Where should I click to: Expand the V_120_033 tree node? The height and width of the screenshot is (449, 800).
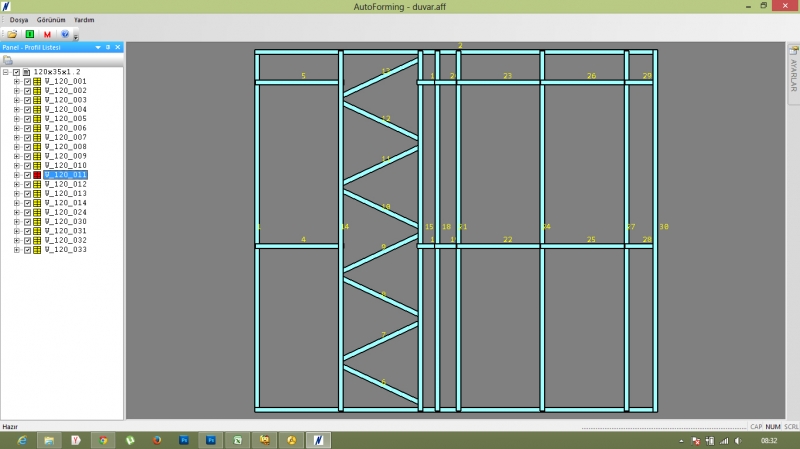[17, 250]
